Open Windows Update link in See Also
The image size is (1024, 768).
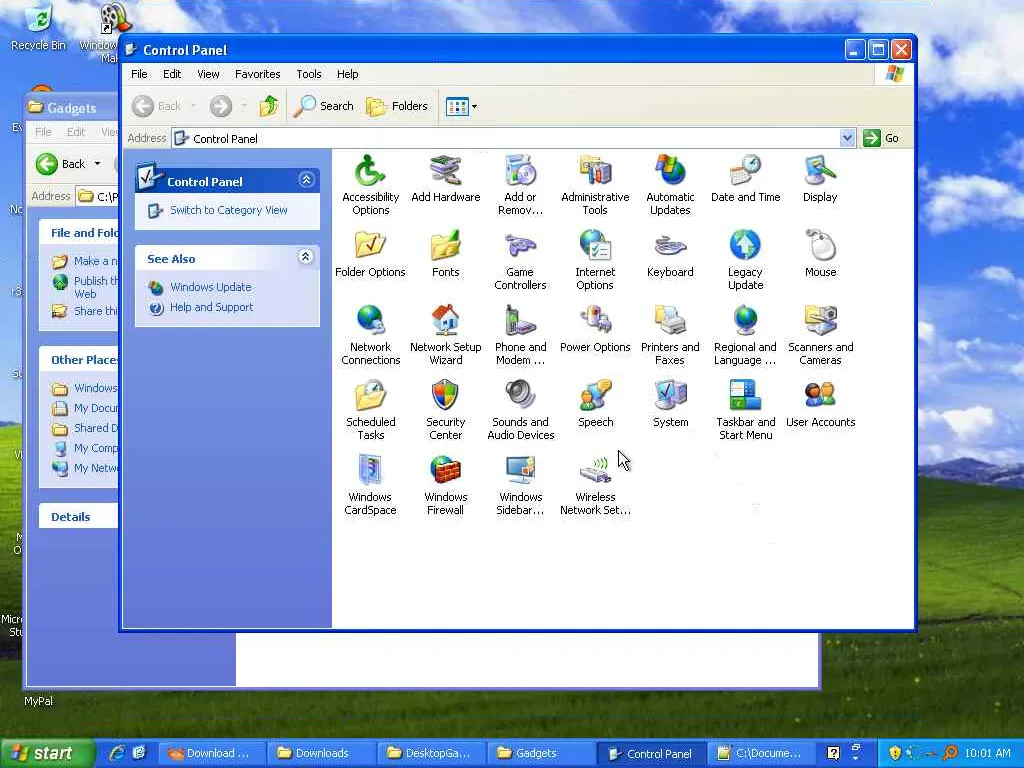(210, 287)
